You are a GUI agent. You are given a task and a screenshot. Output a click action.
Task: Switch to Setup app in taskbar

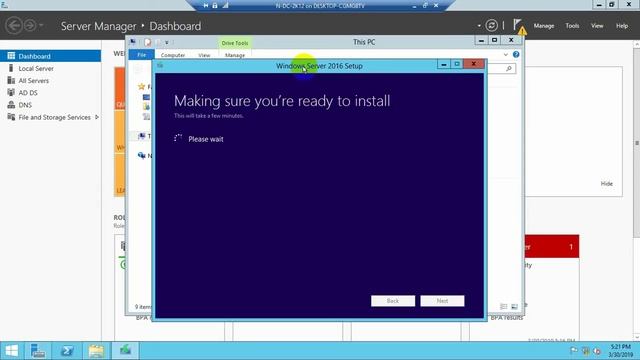(x=125, y=350)
